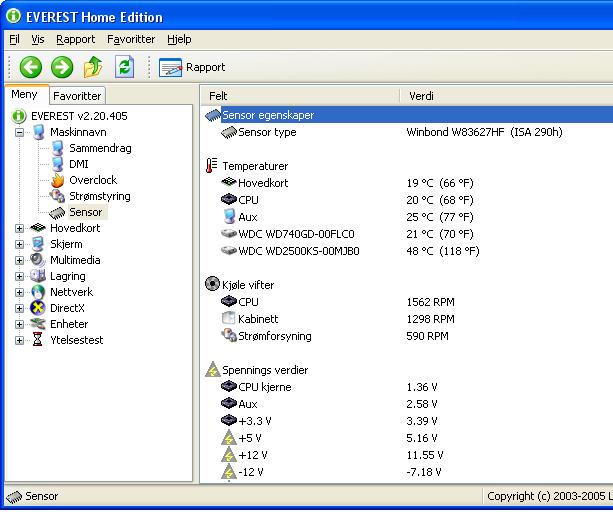613x512 pixels.
Task: Refresh the page with the Refresh icon
Action: tap(124, 67)
